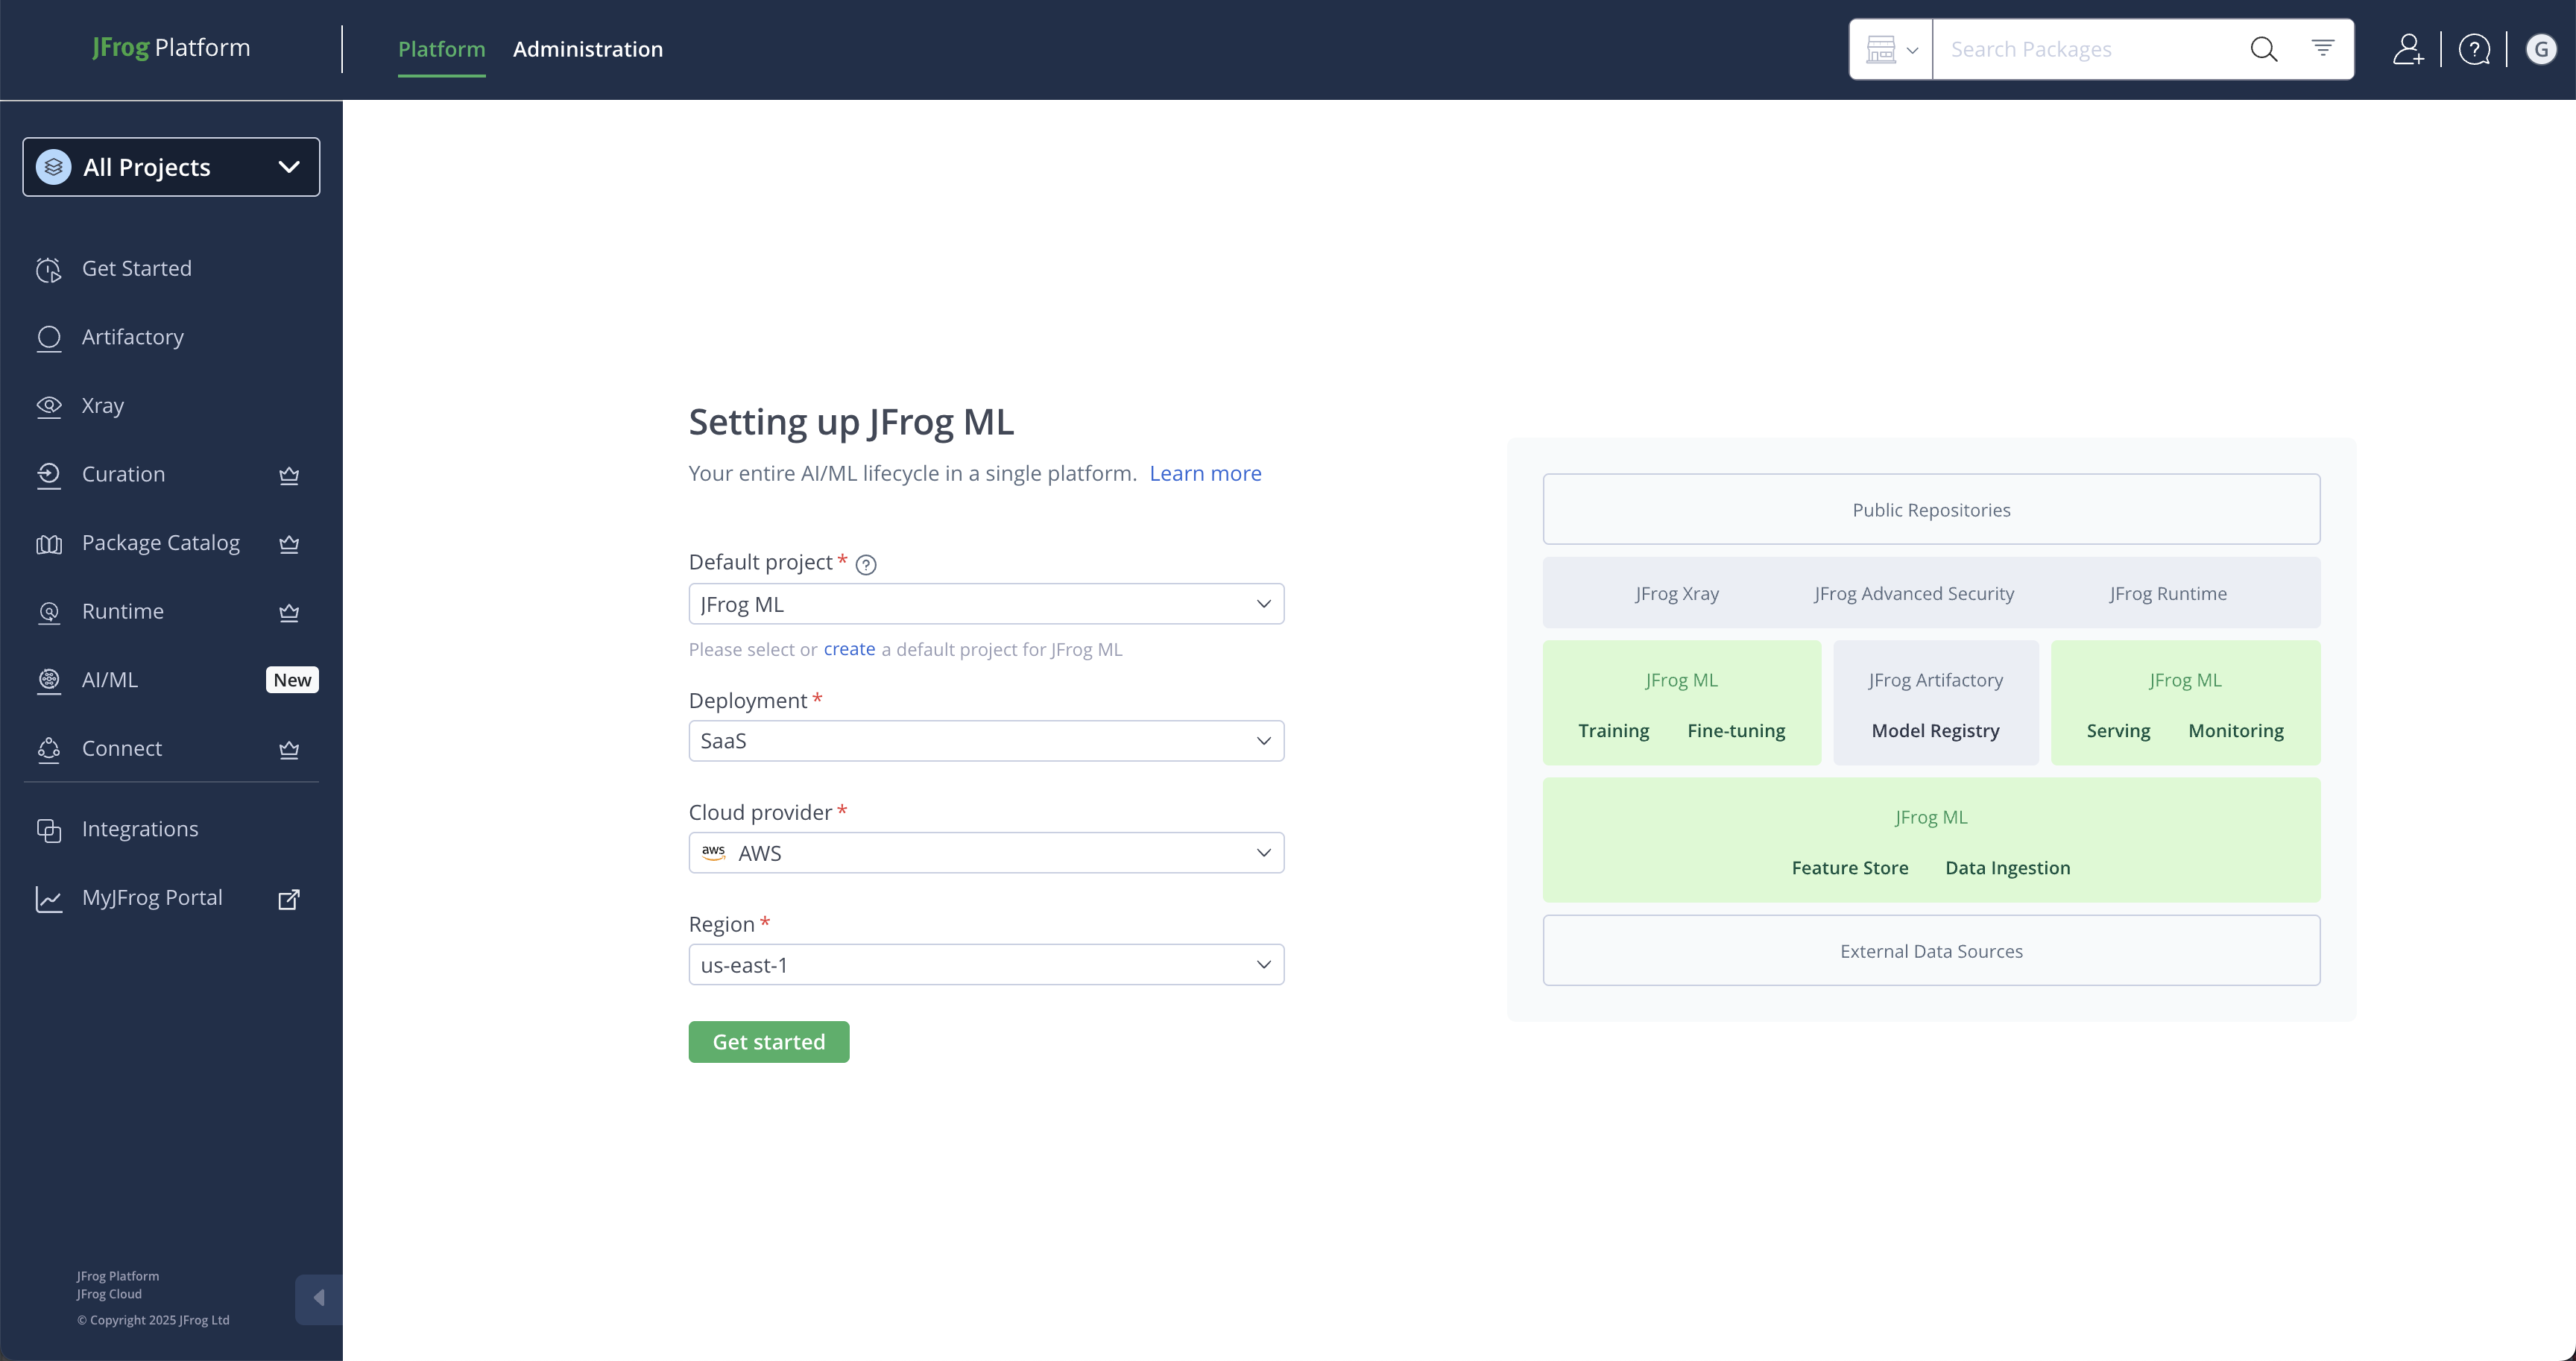Click the JFrog Runtime diagram label
Viewport: 2576px width, 1361px height.
click(2168, 594)
